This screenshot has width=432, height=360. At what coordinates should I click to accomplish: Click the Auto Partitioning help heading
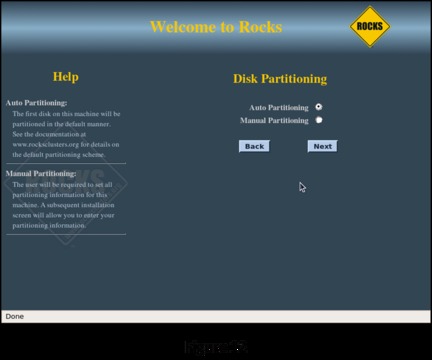pos(36,103)
